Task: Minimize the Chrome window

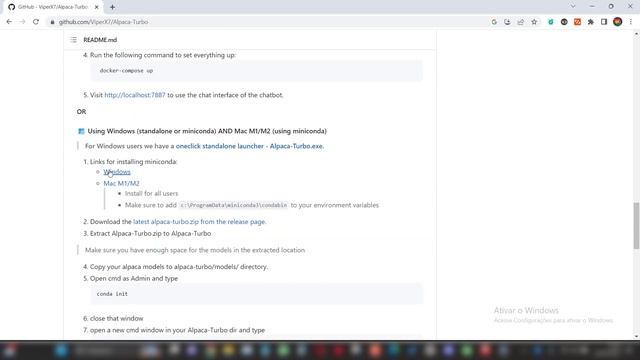Action: (x=592, y=7)
